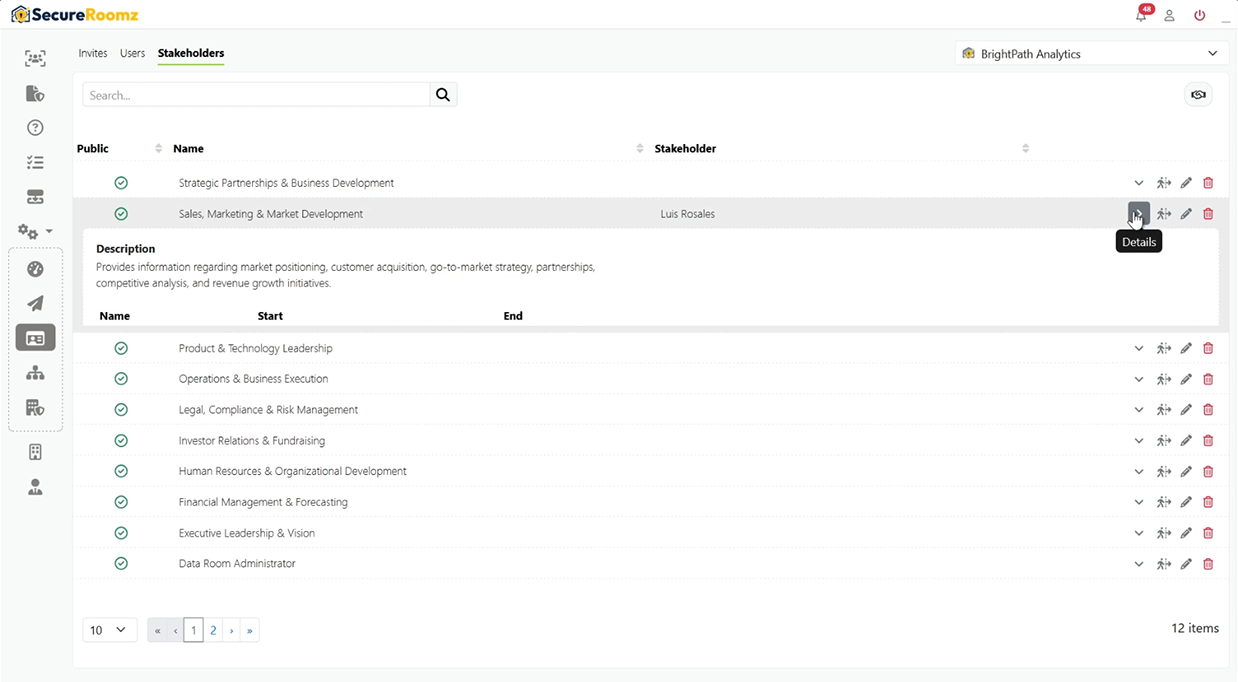Open the secured file sidebar icon

35,93
